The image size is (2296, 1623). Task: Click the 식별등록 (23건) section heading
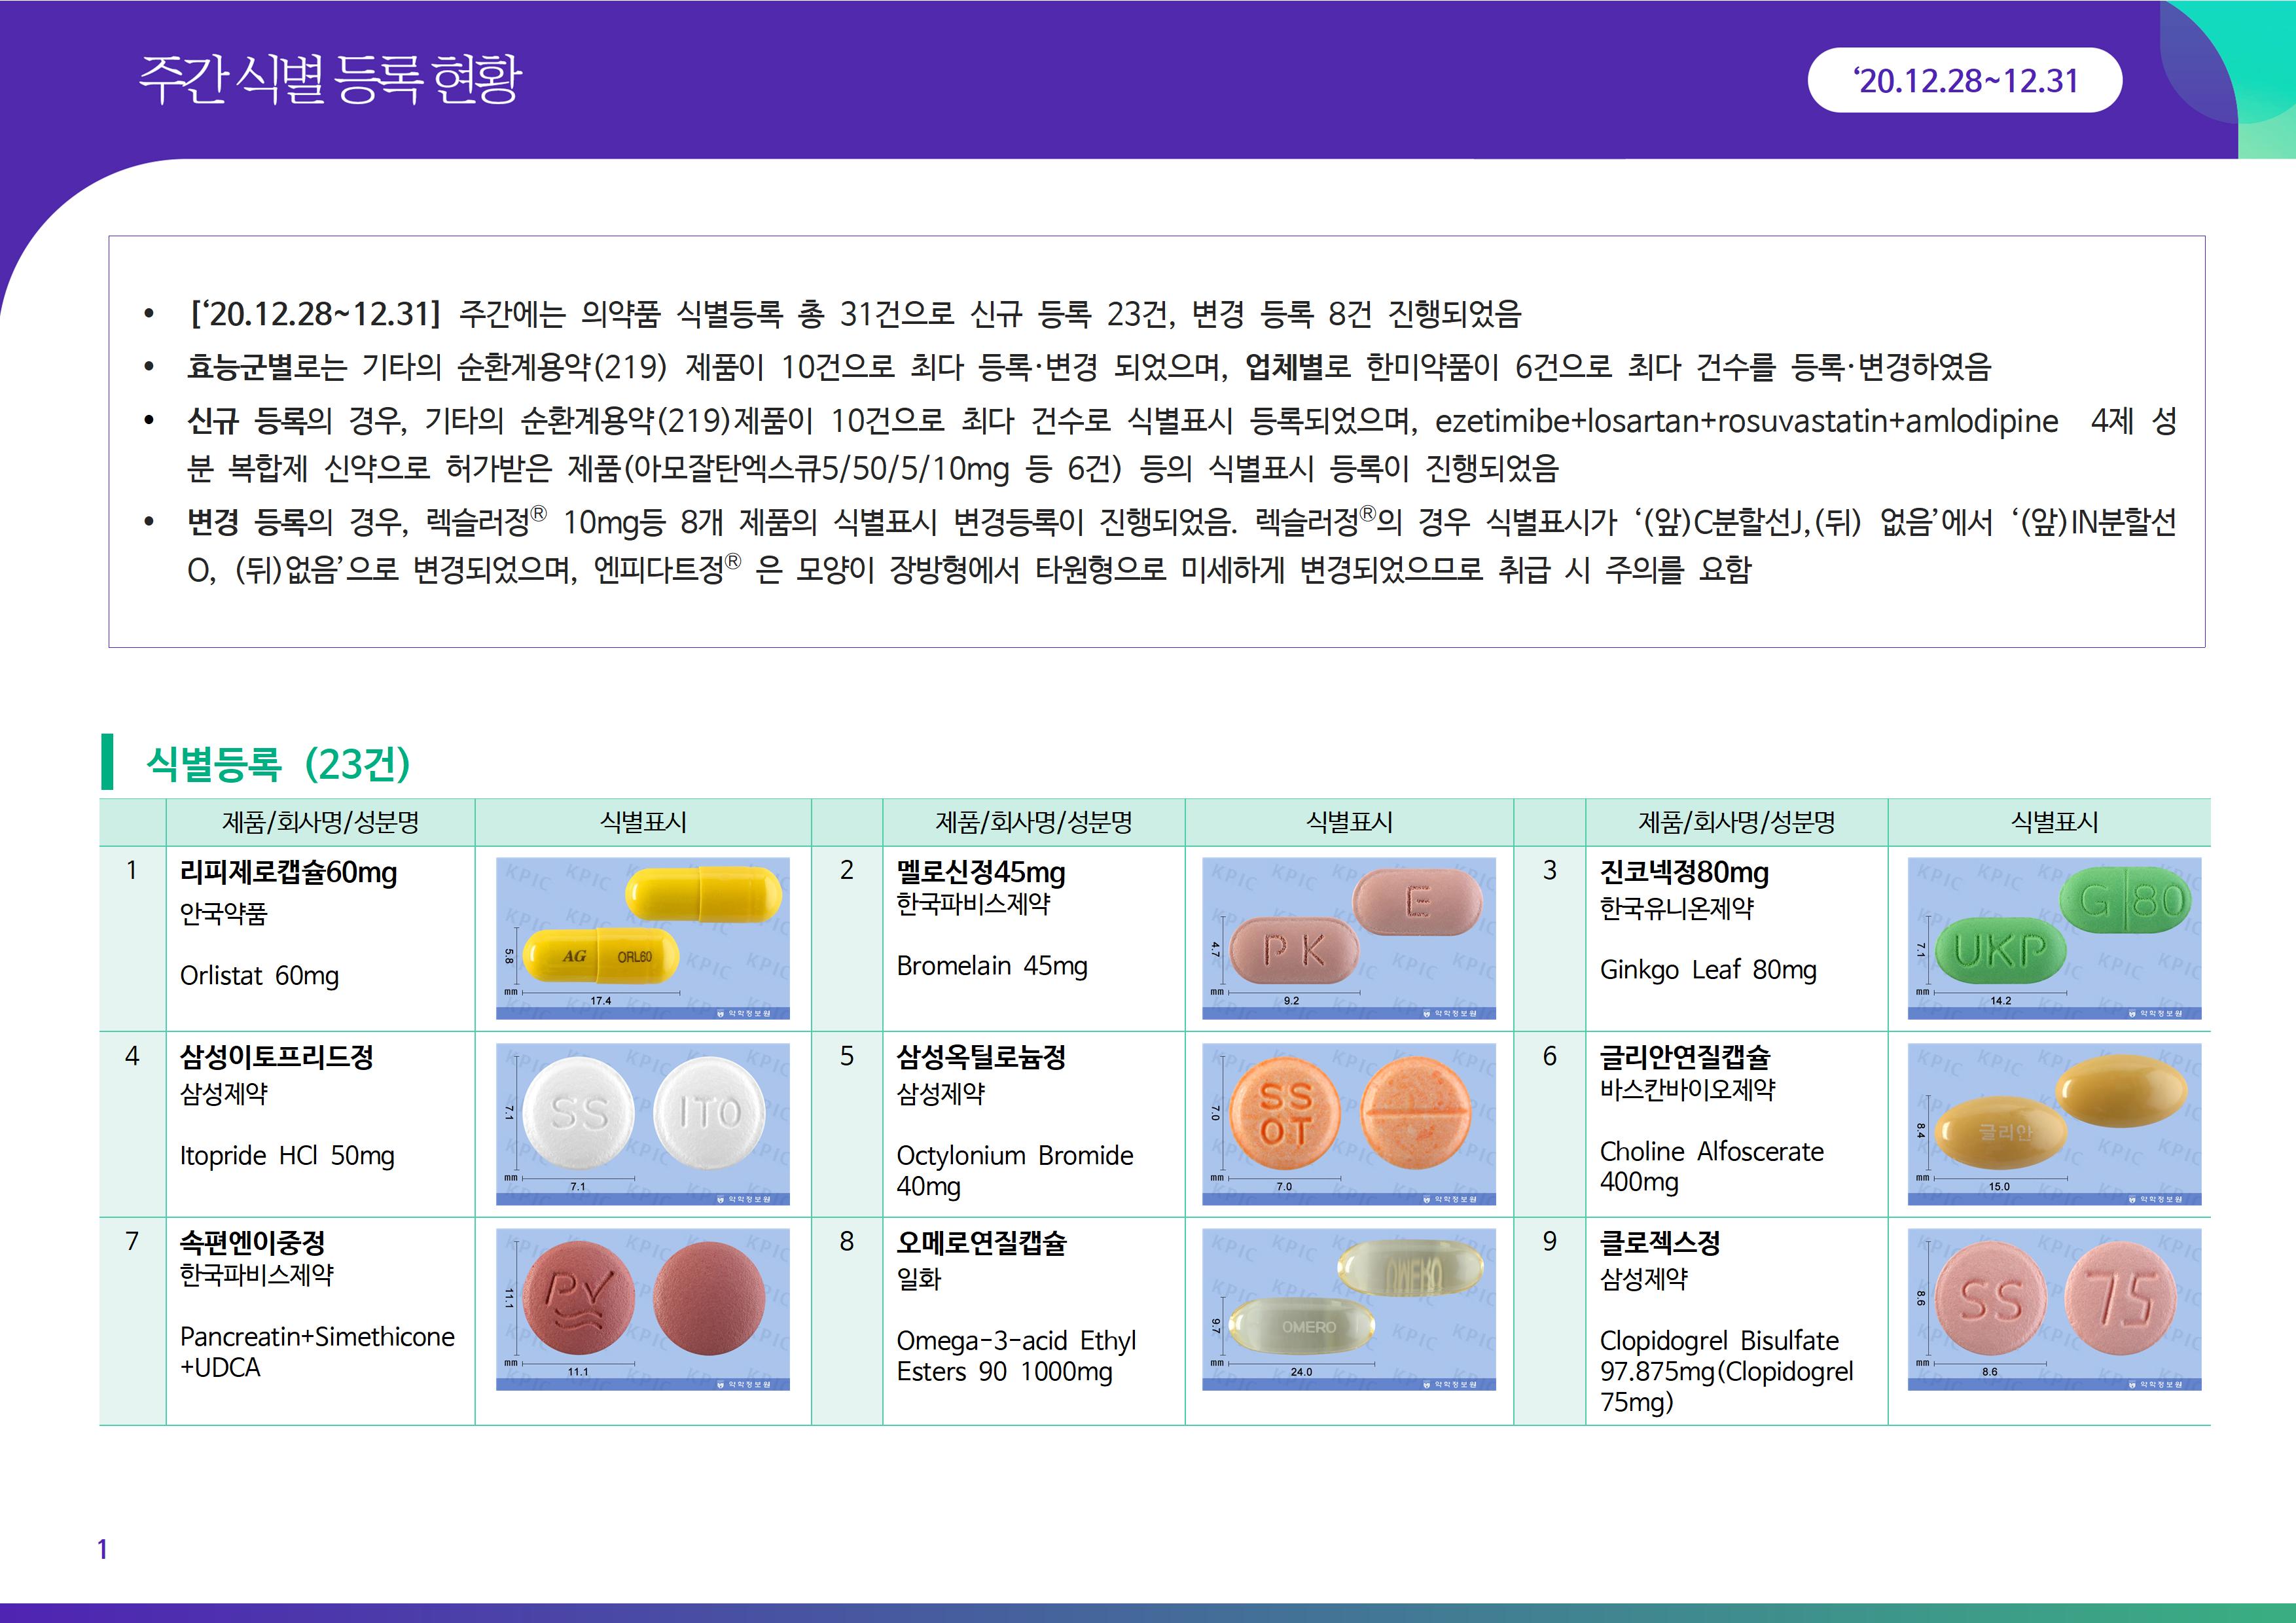[278, 764]
